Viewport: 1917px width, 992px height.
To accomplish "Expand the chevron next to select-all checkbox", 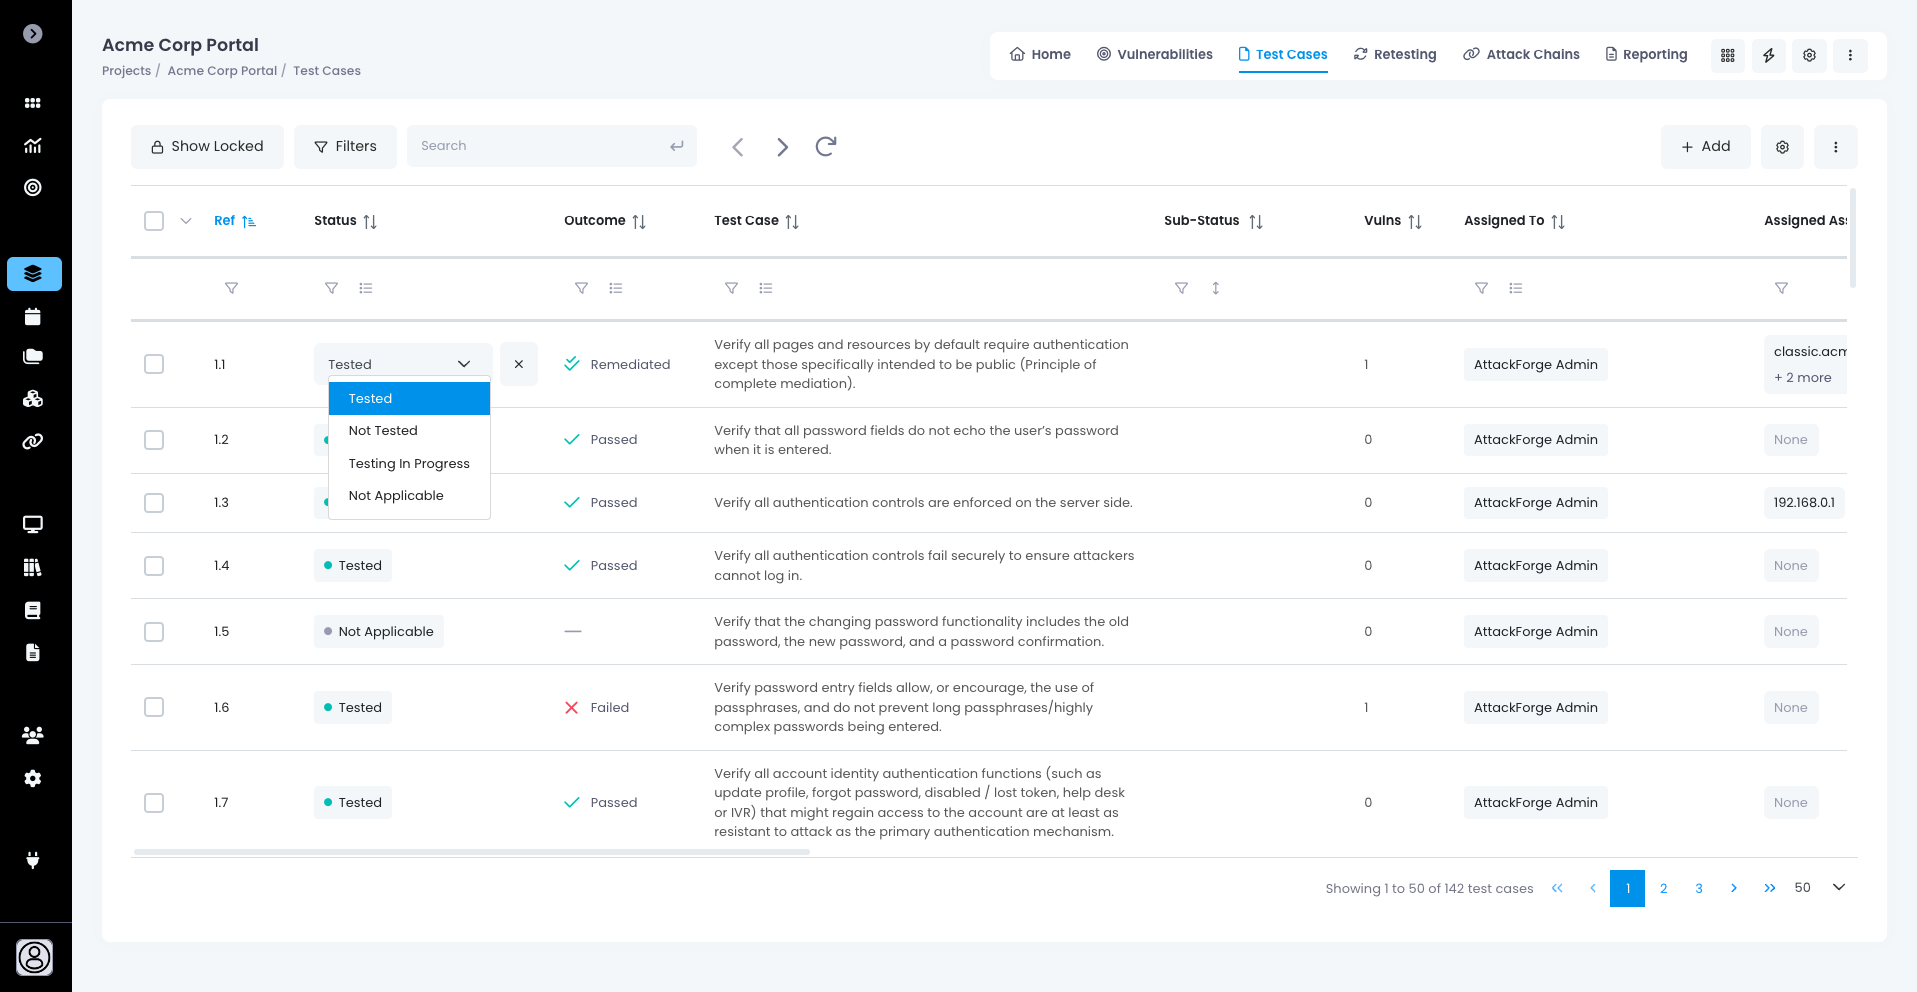I will point(186,221).
